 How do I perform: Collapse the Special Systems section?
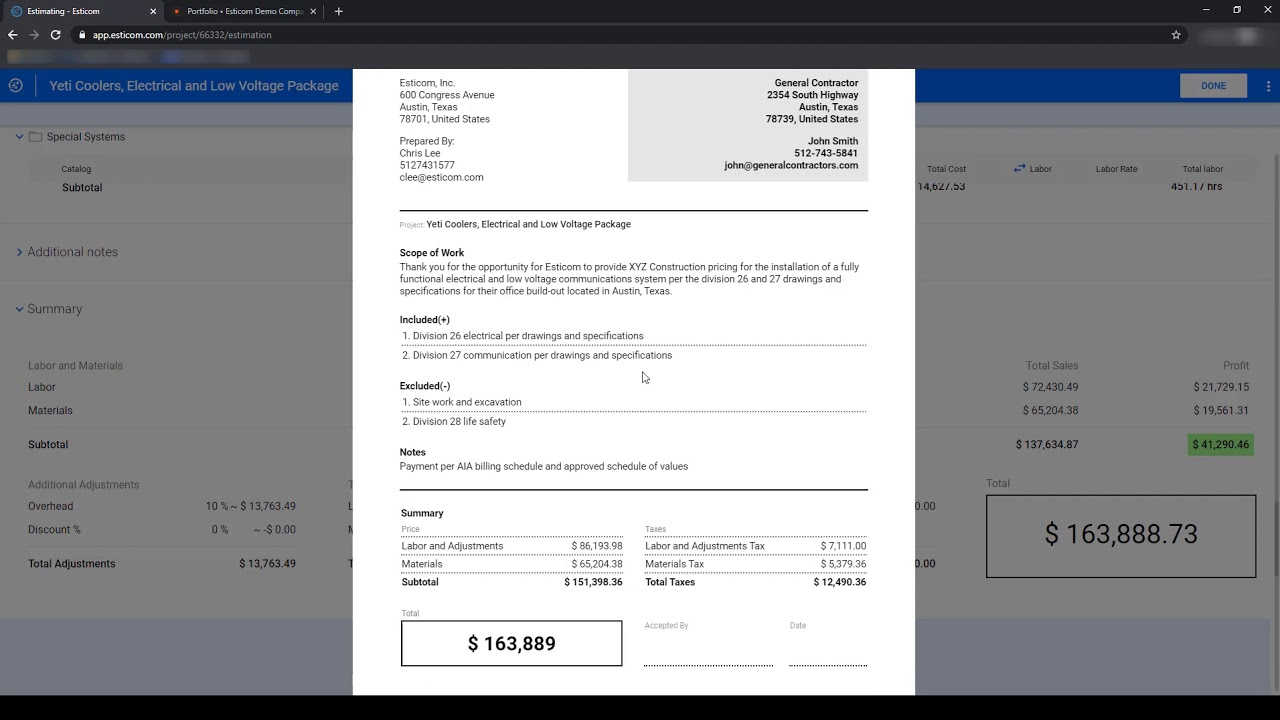(19, 137)
